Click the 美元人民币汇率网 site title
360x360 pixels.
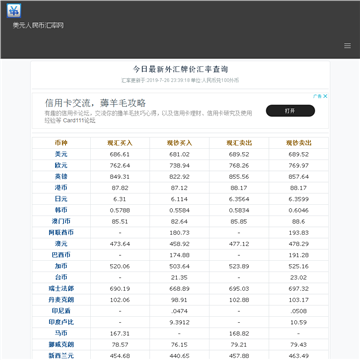[38, 26]
